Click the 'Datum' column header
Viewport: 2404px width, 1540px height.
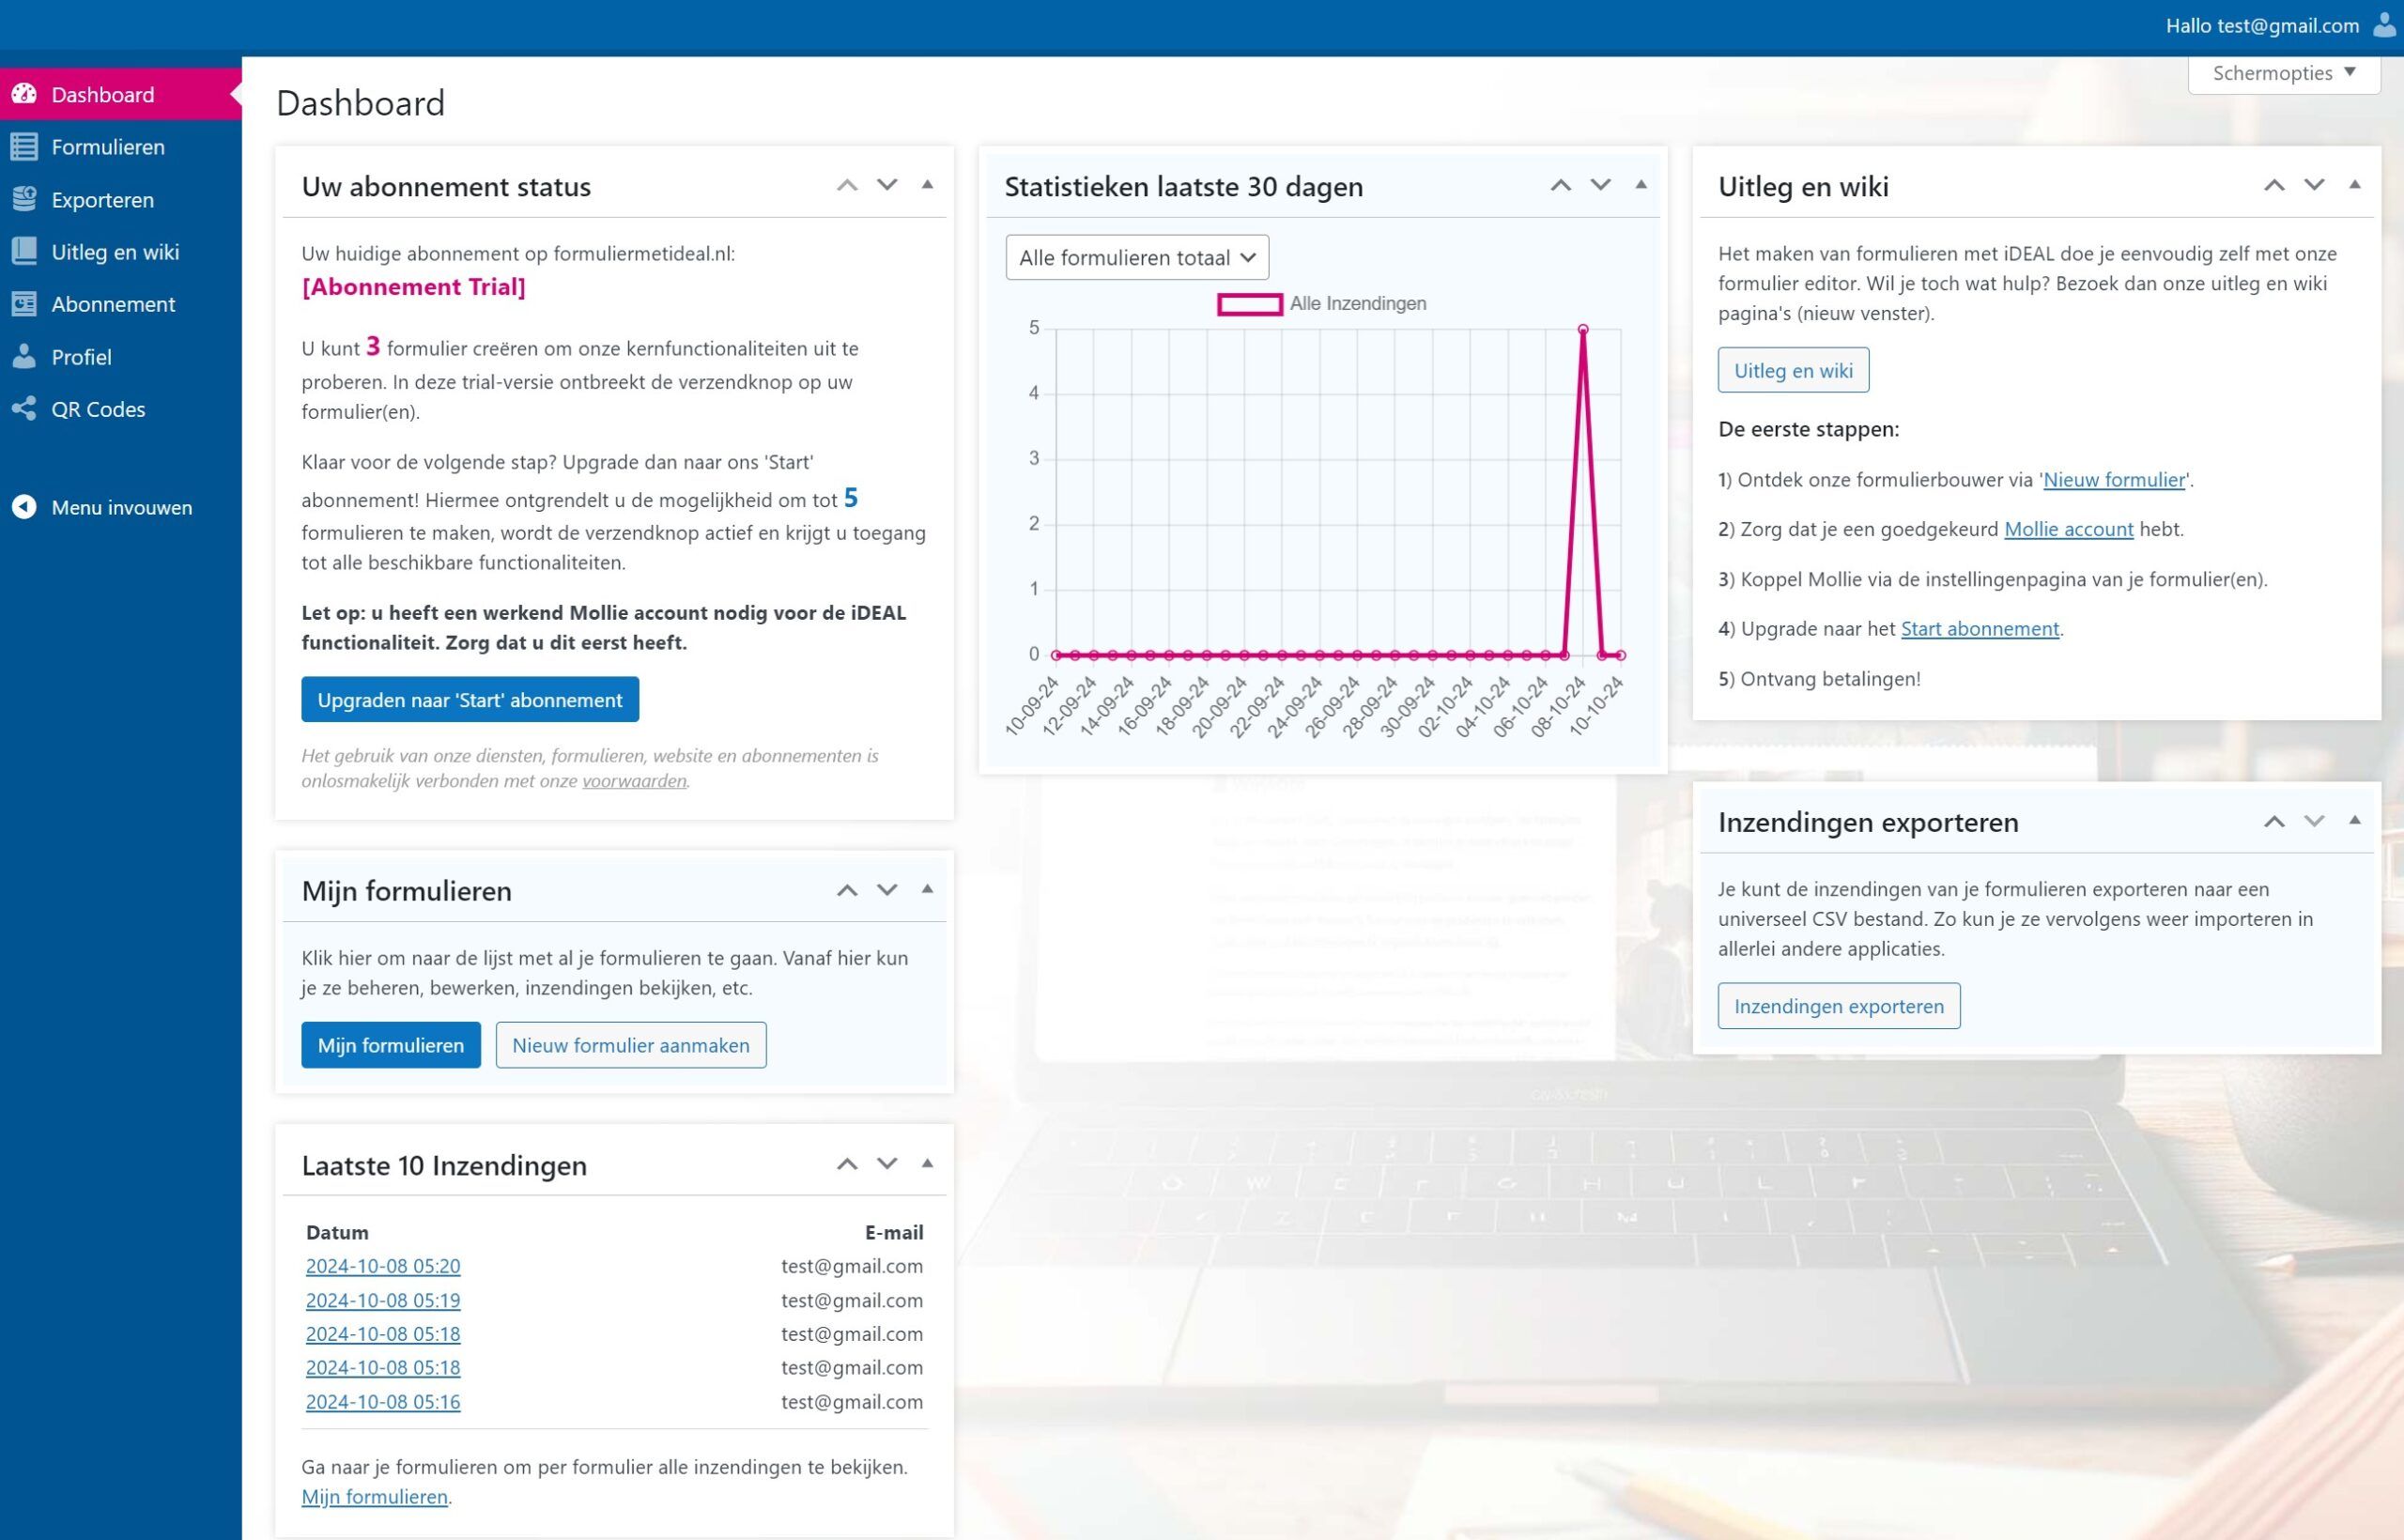click(x=337, y=1232)
